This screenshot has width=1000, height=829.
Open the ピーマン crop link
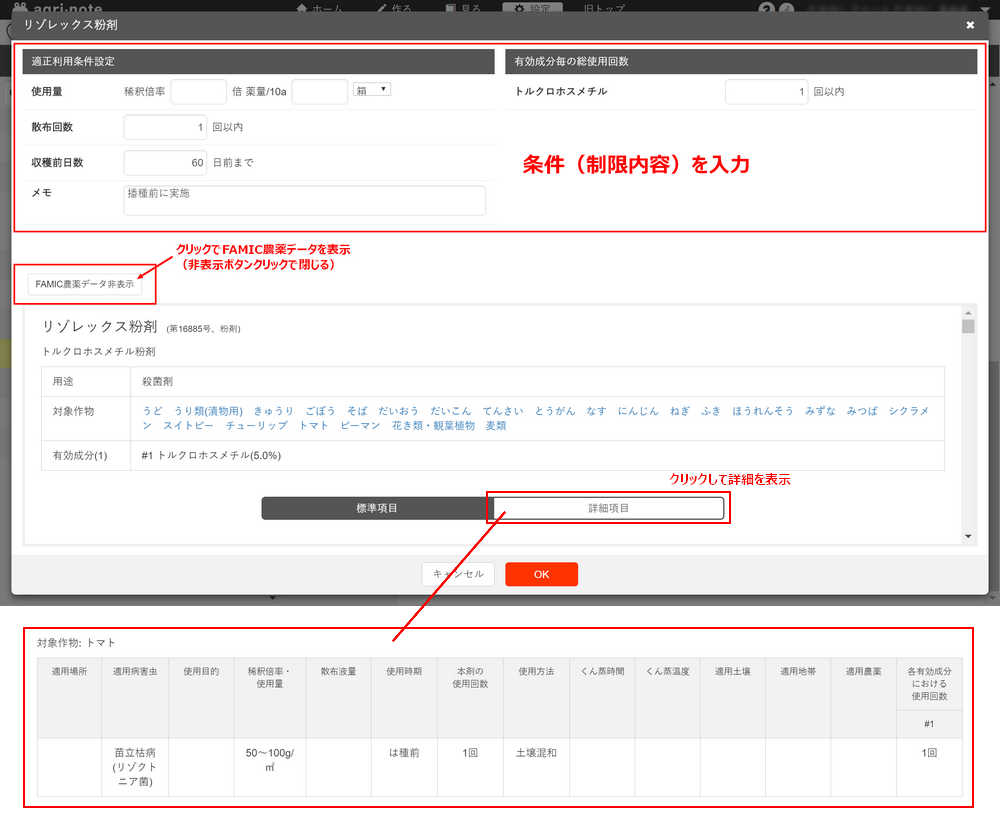coord(360,426)
